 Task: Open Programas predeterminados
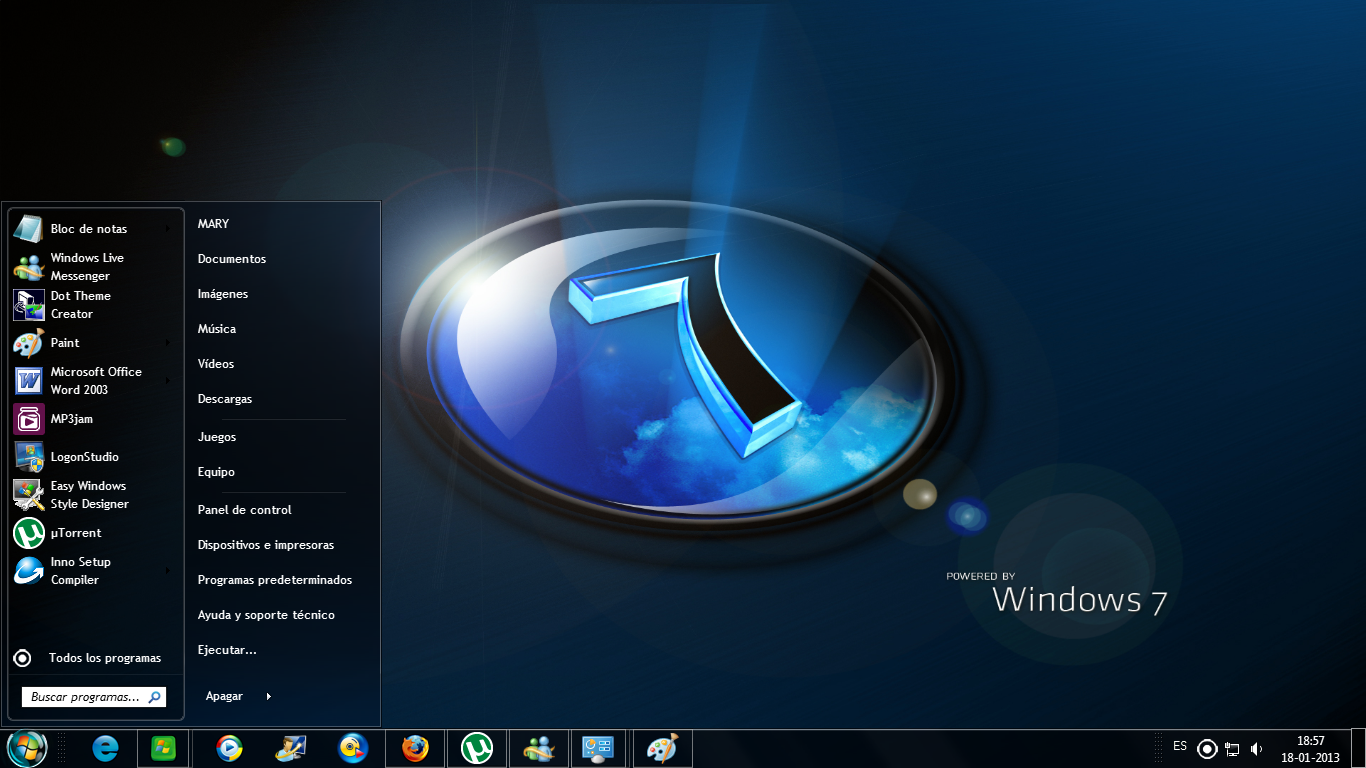tap(275, 580)
